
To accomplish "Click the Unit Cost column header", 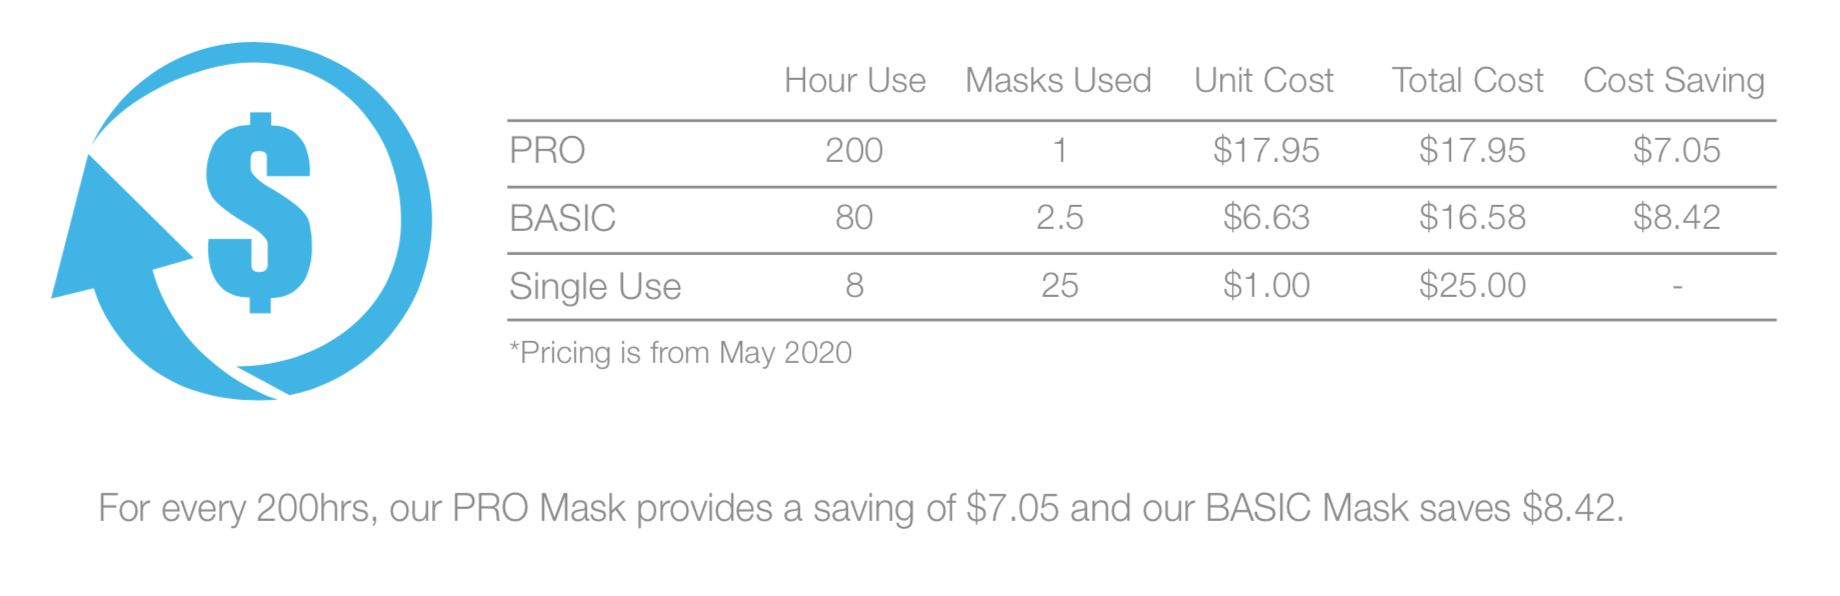I will point(1264,80).
